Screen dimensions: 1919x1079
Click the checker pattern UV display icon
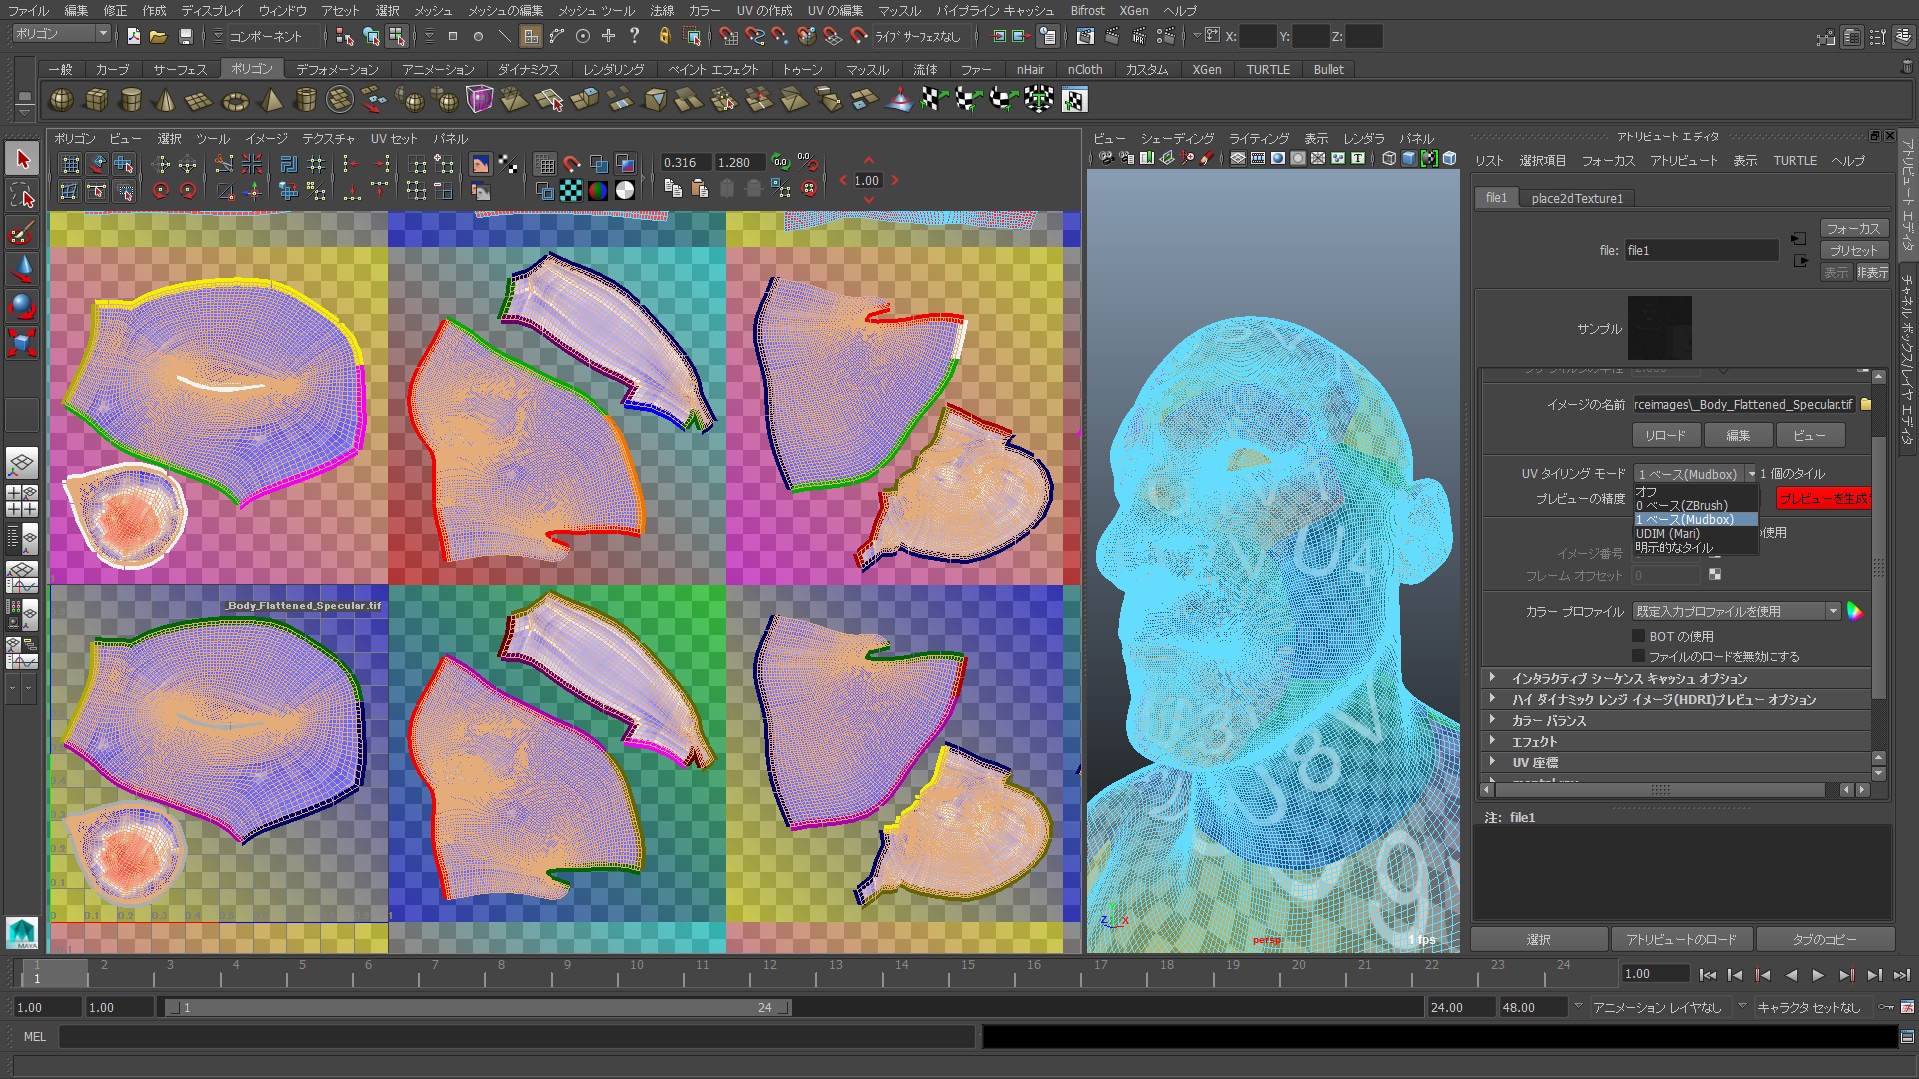tap(571, 190)
